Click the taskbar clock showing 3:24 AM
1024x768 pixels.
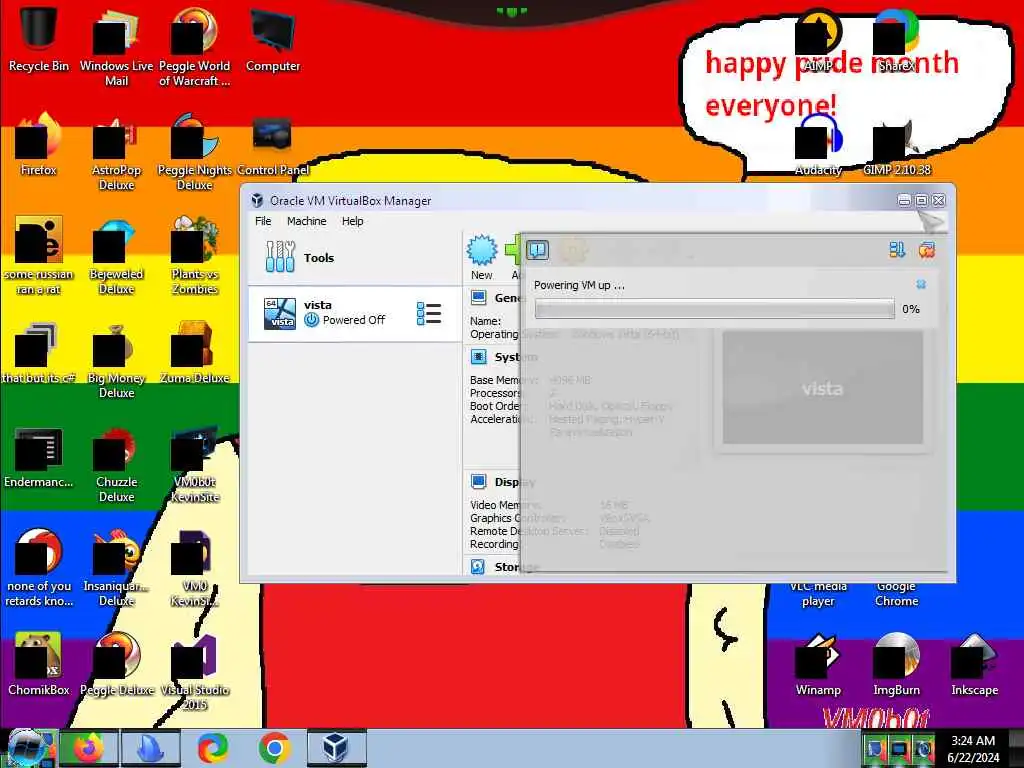click(x=973, y=748)
